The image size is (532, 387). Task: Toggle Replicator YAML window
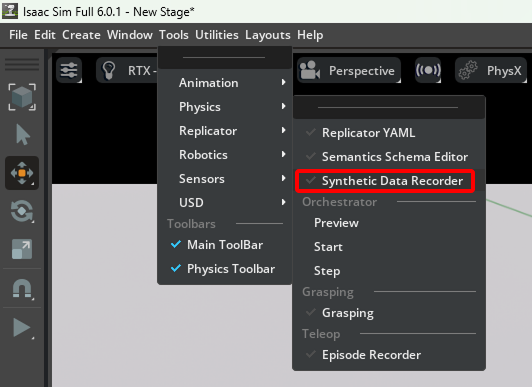pyautogui.click(x=389, y=133)
